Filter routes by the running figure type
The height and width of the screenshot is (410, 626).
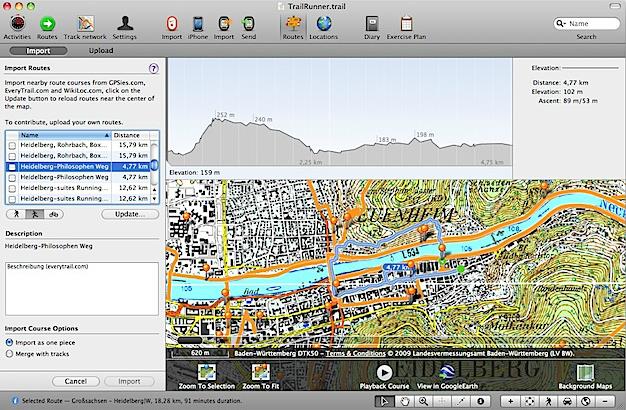point(35,214)
